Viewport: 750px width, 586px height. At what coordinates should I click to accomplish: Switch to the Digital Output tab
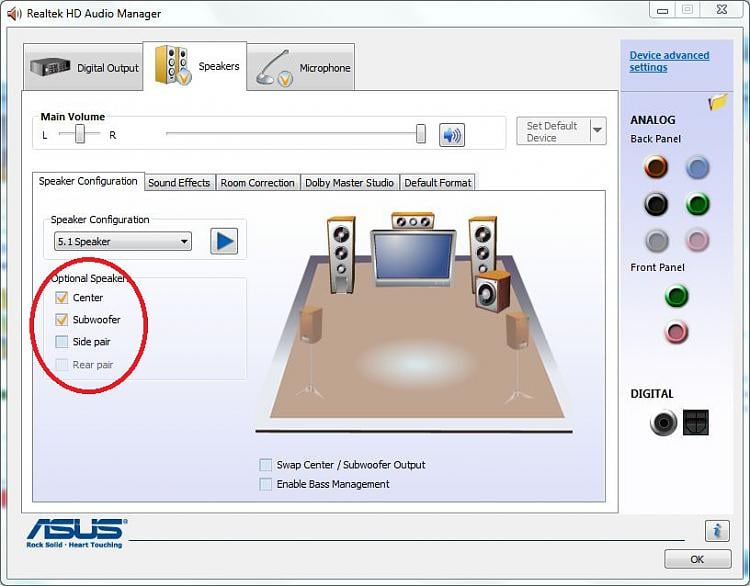click(83, 67)
